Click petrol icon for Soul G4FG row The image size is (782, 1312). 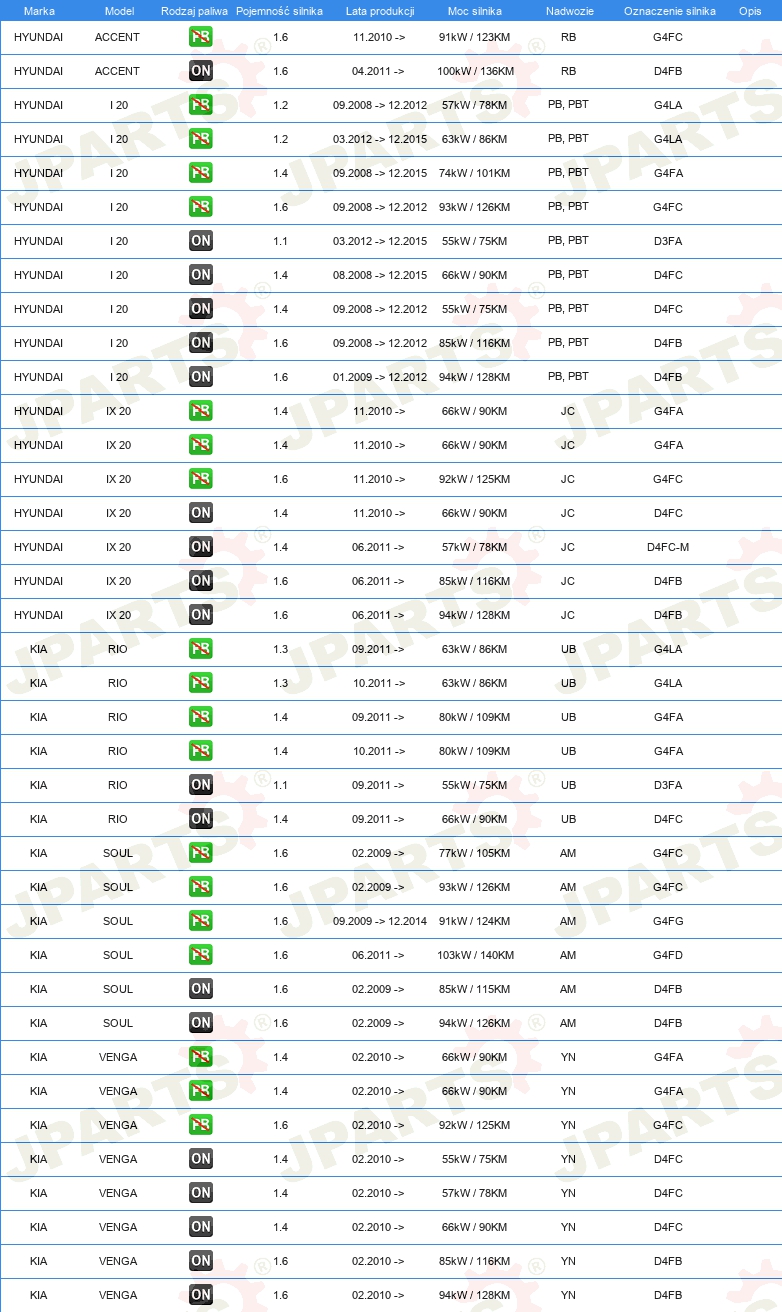(x=201, y=921)
